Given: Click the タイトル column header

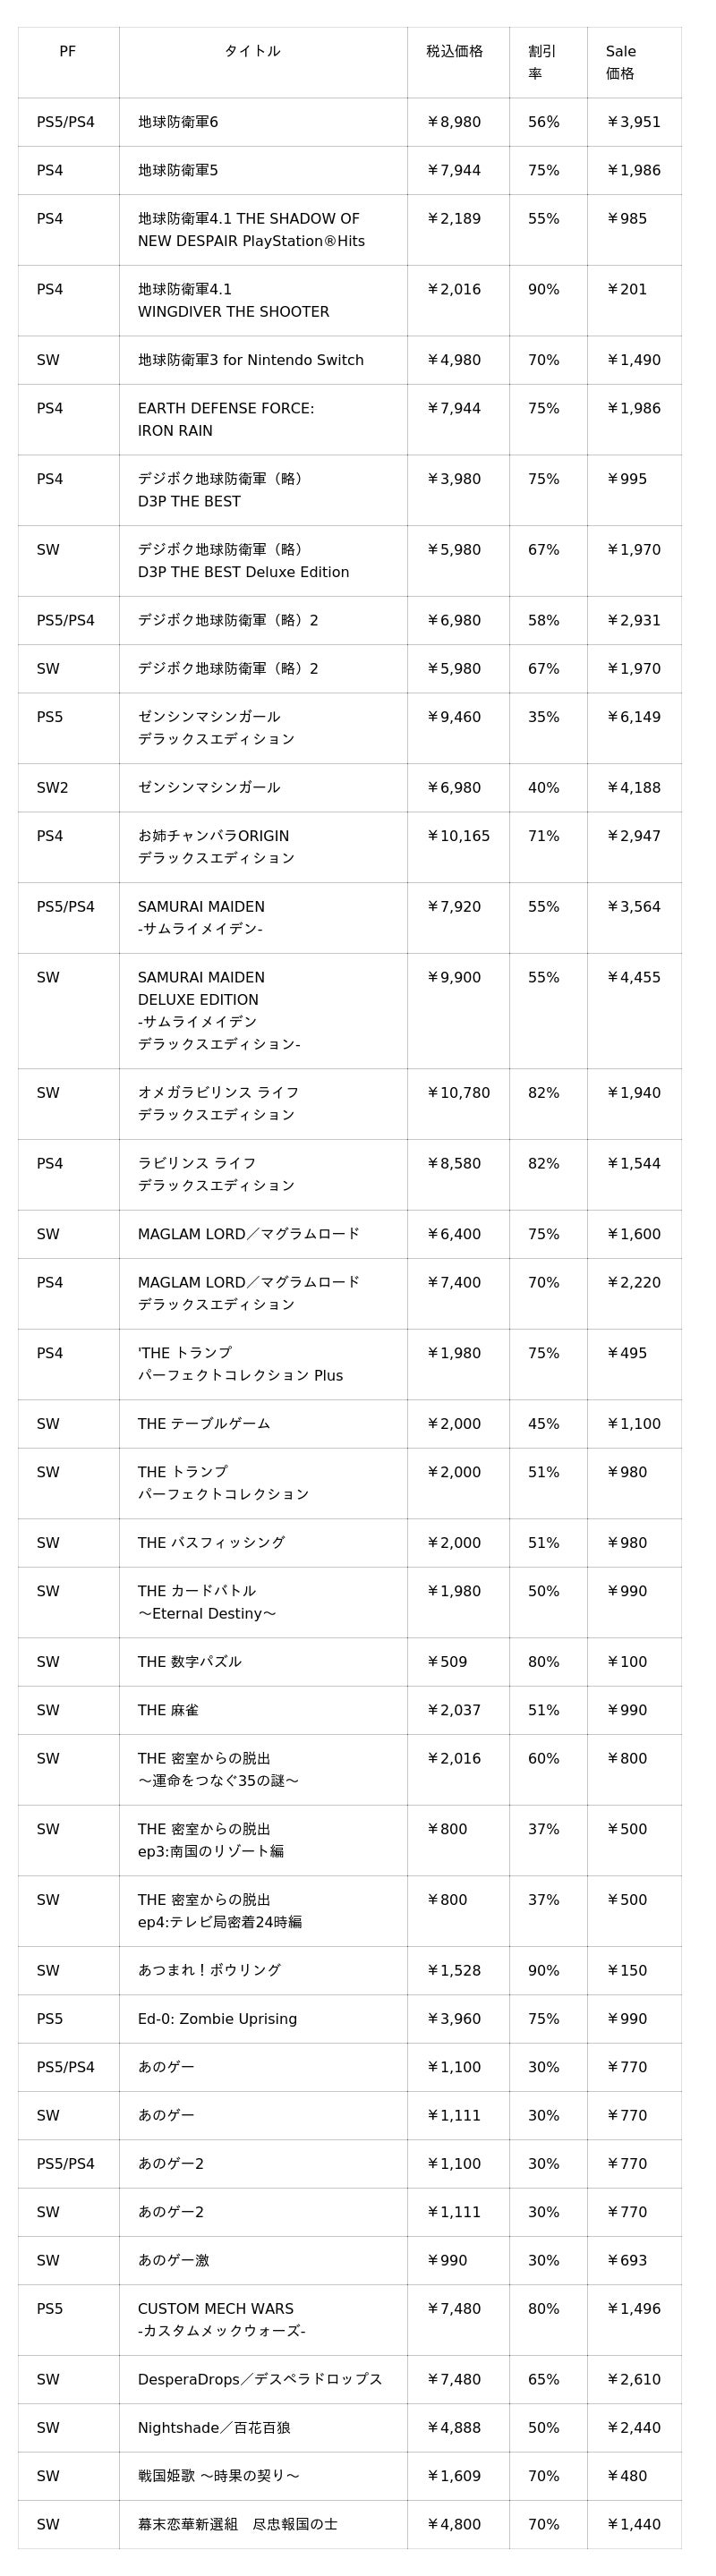Looking at the screenshot, I should (252, 51).
